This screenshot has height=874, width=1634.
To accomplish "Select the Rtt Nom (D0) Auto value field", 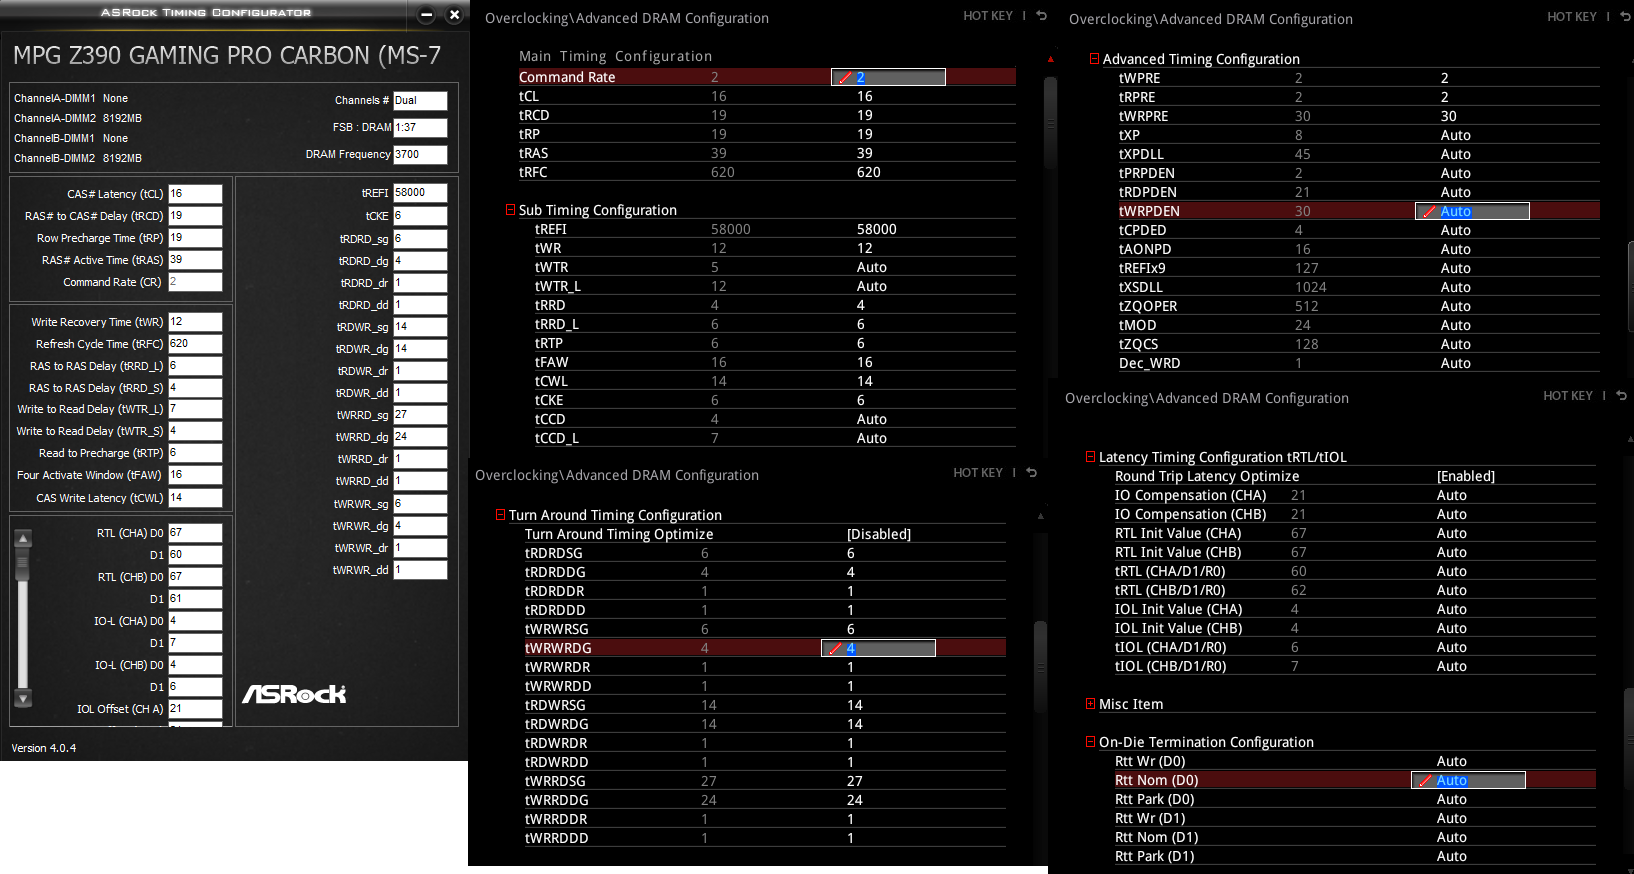I will (x=1468, y=780).
